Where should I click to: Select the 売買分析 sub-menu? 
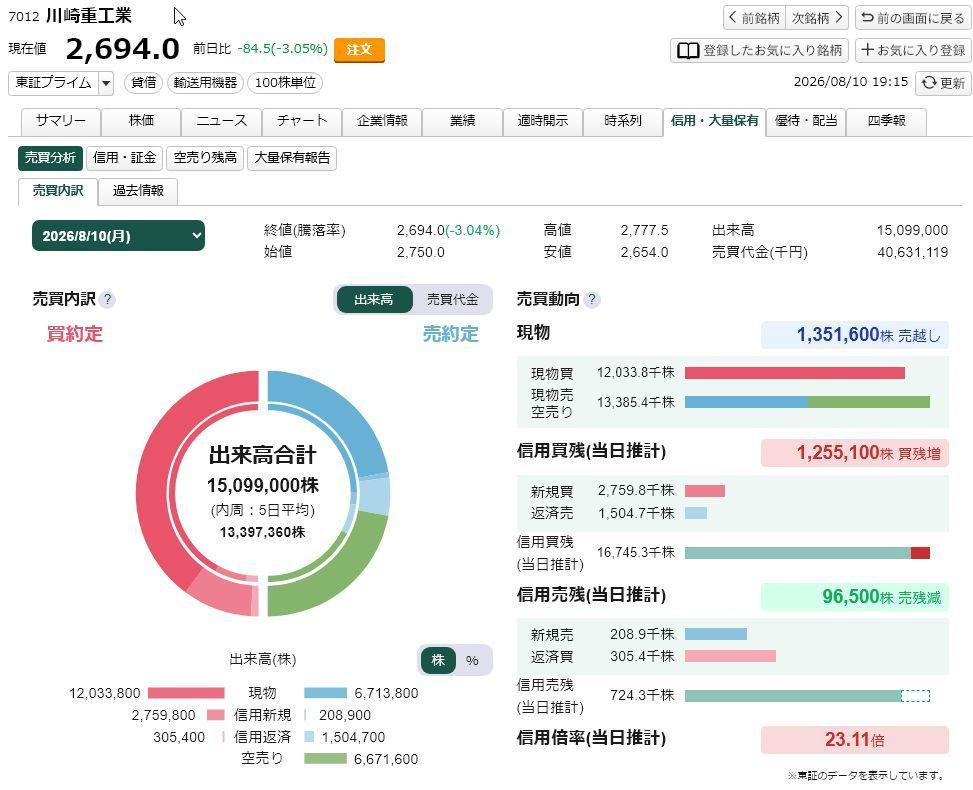50,158
